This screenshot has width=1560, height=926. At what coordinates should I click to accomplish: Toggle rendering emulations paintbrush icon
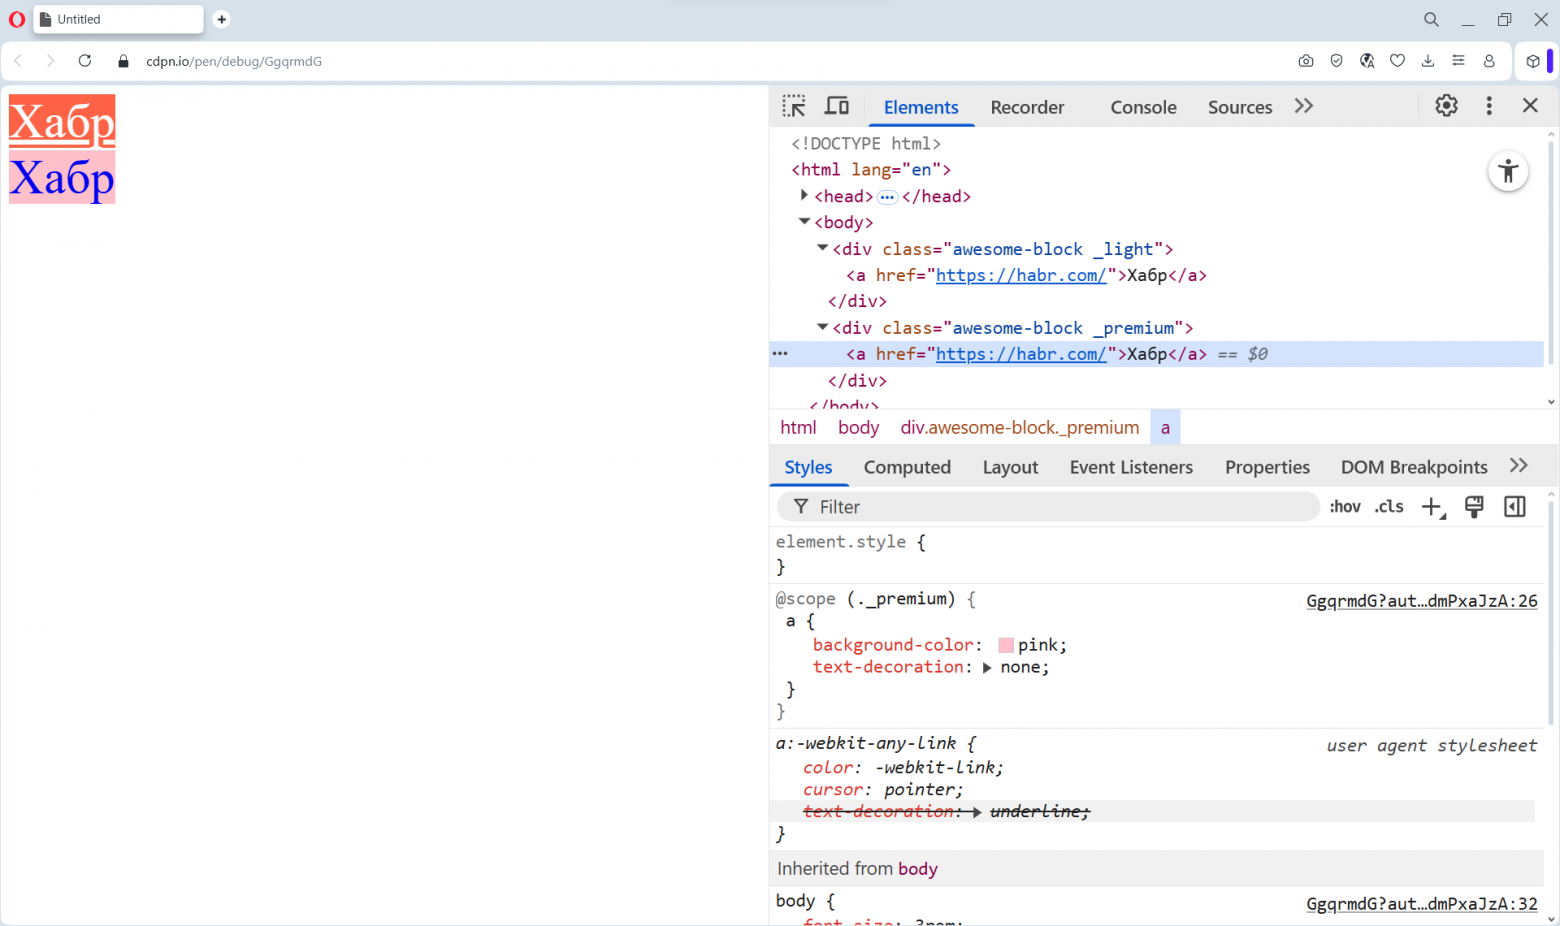click(1474, 507)
